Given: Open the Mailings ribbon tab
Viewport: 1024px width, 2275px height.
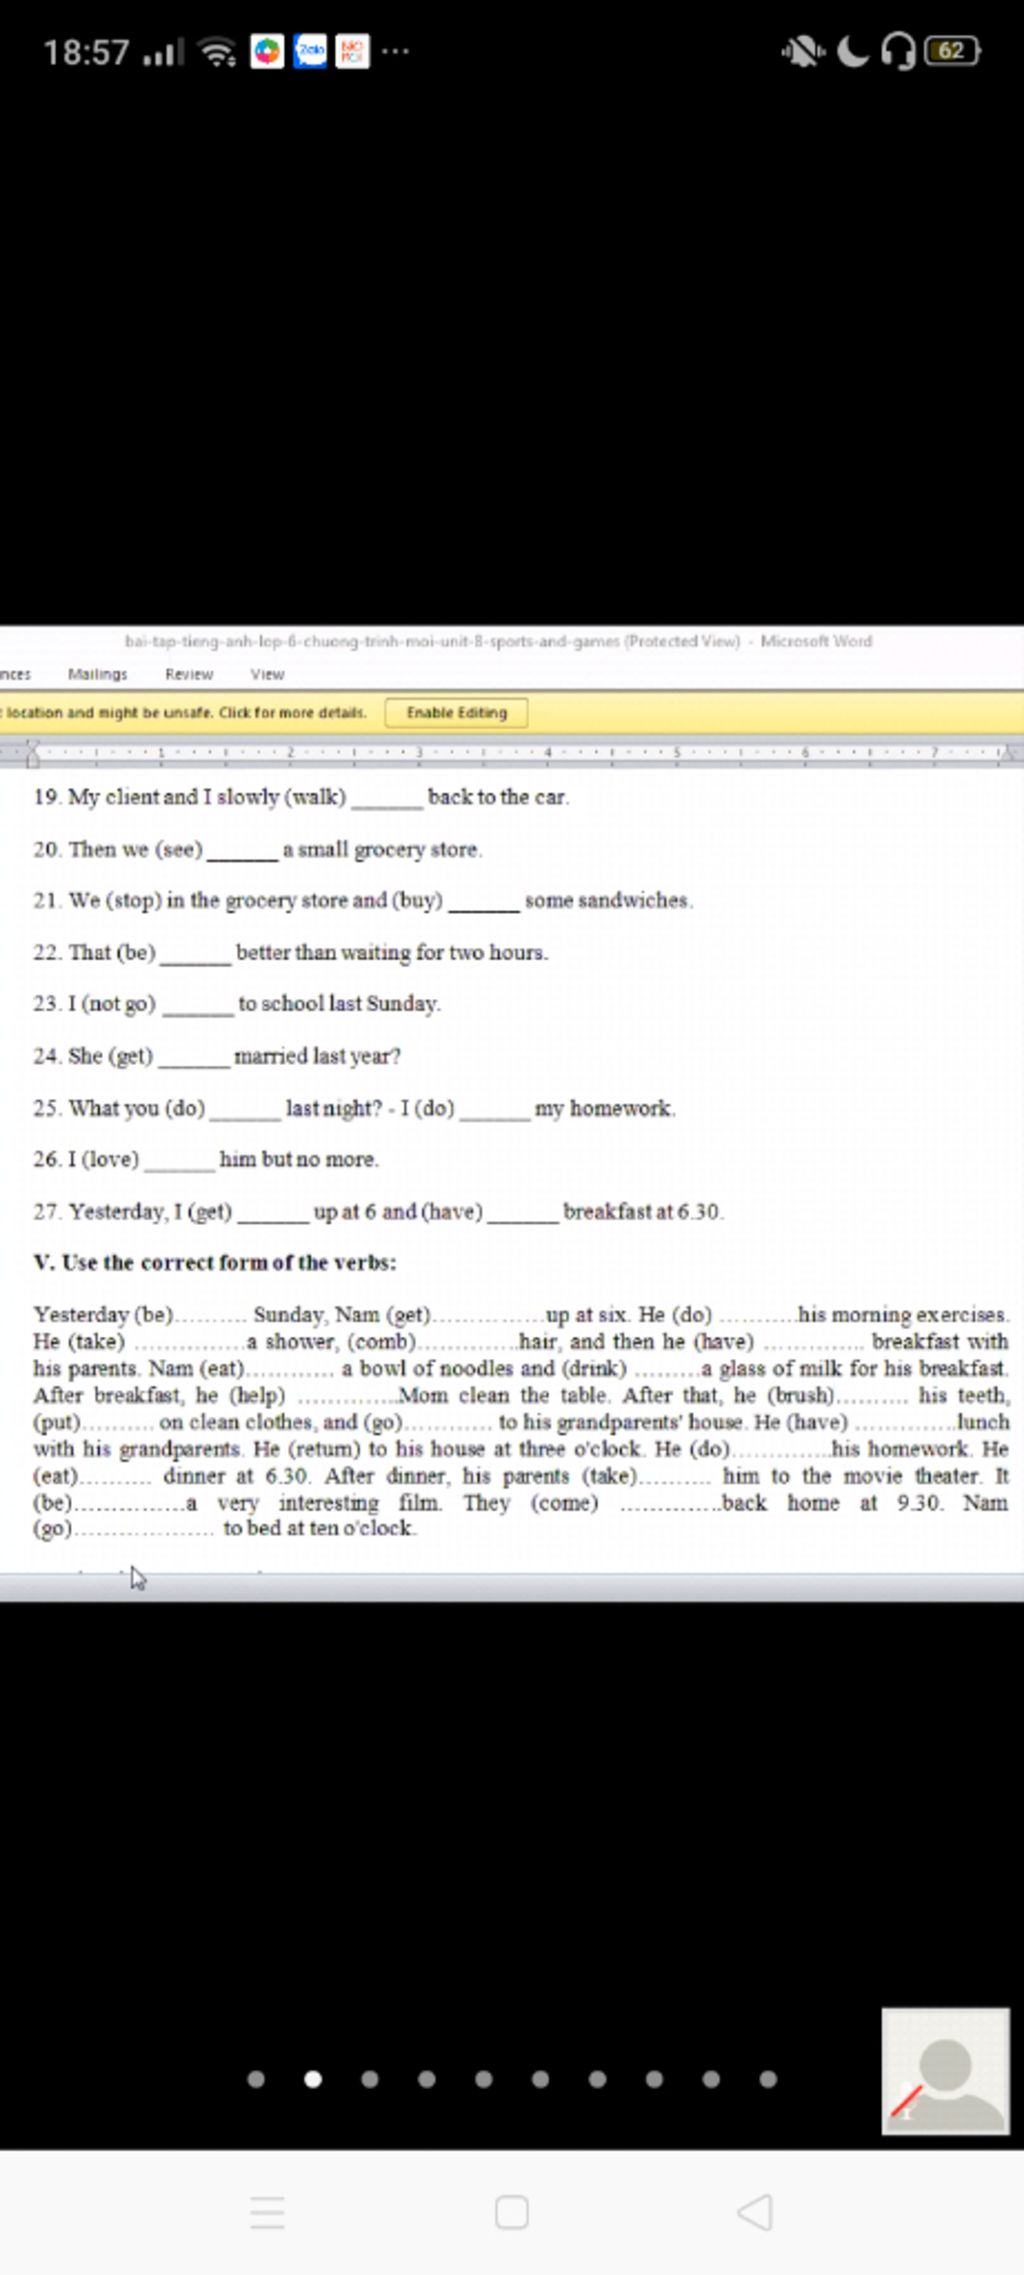Looking at the screenshot, I should [x=98, y=674].
